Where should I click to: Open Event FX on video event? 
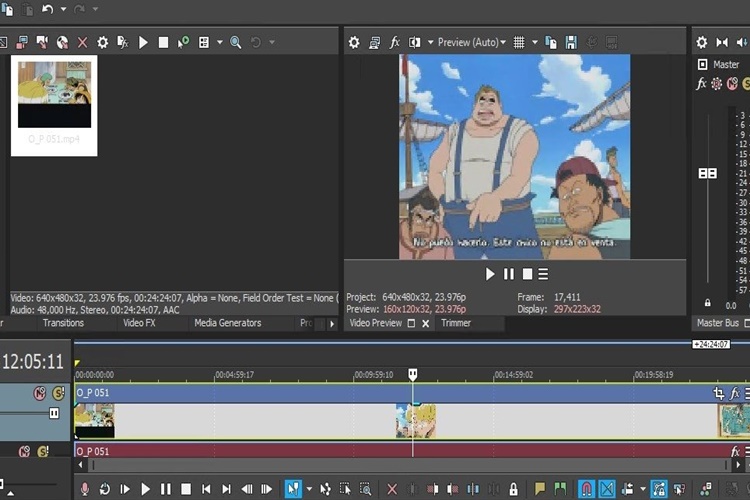coord(735,393)
